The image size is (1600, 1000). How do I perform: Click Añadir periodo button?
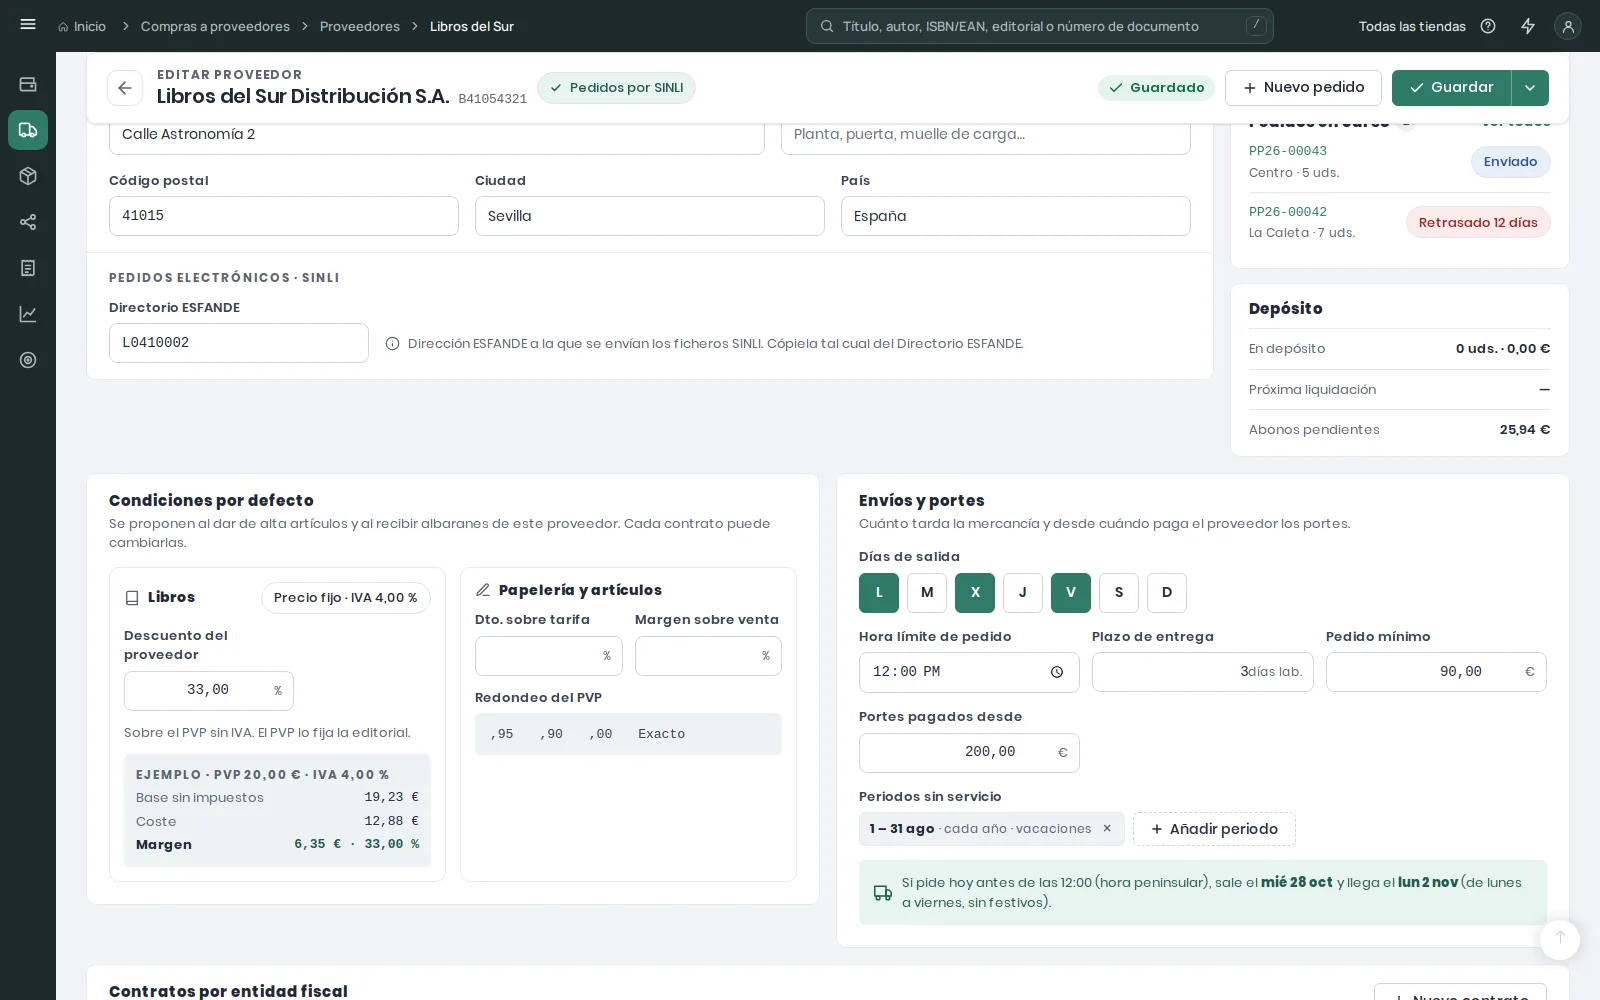(1214, 829)
